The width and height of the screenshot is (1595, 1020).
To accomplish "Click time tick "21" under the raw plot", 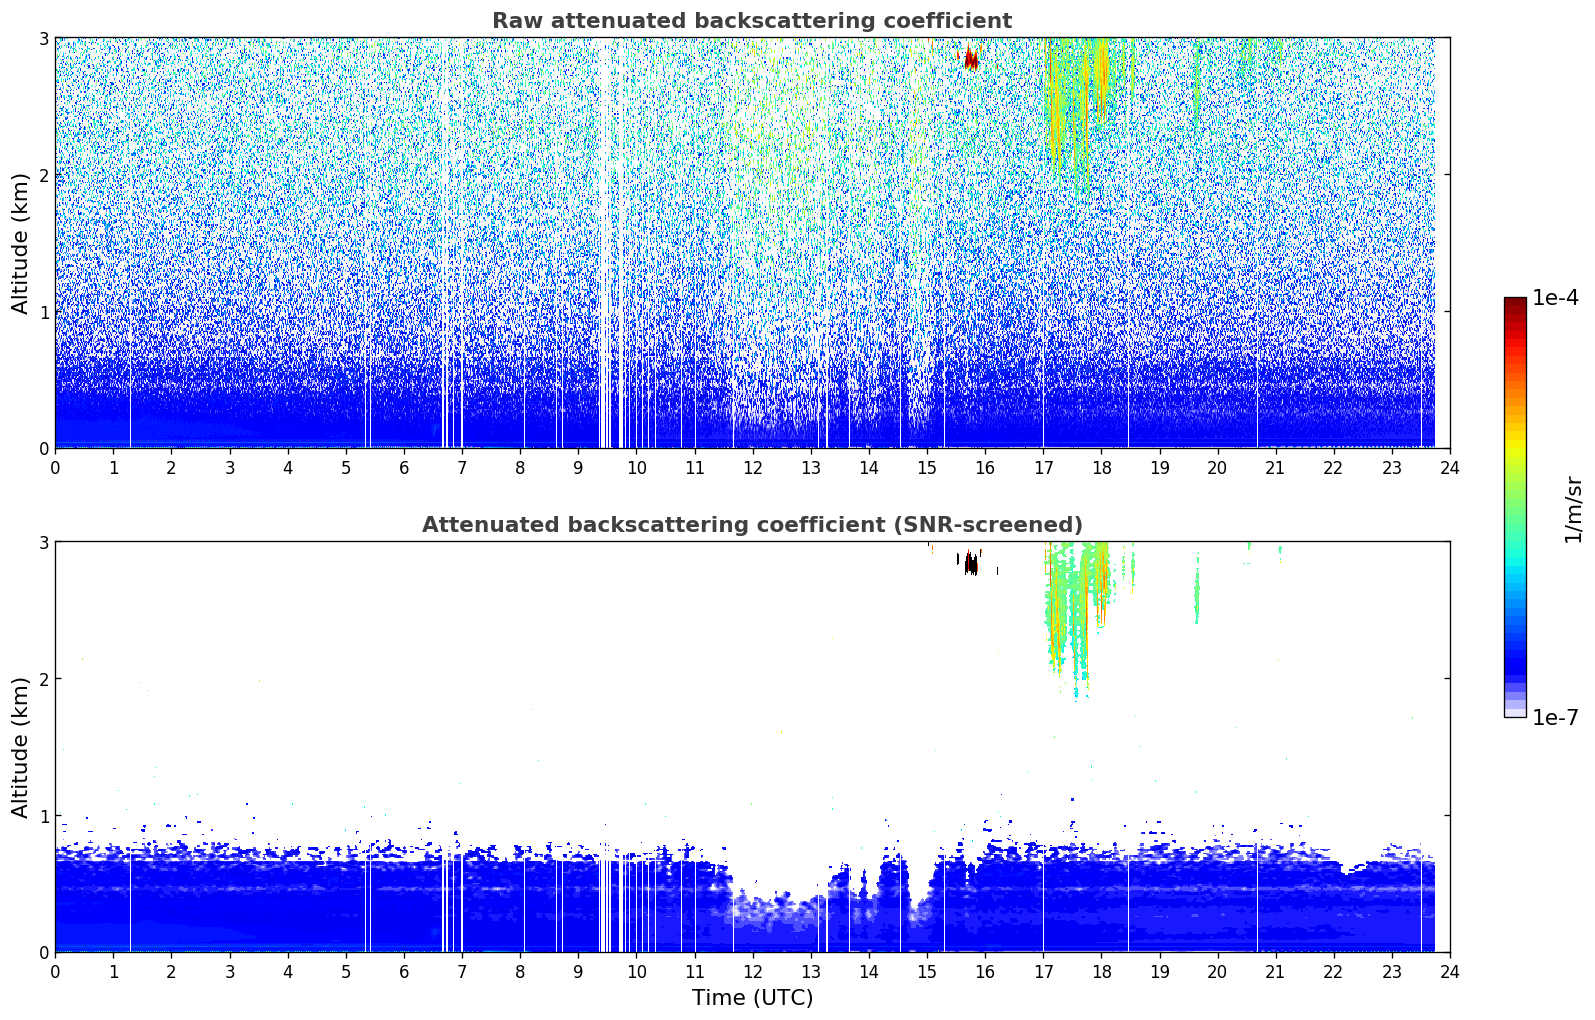I will 1275,467.
